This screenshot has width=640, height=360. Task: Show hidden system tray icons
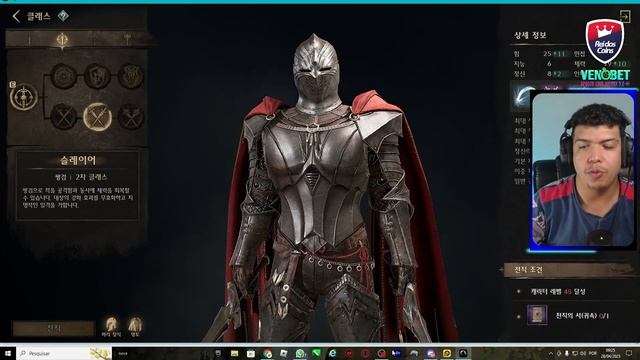pos(551,353)
